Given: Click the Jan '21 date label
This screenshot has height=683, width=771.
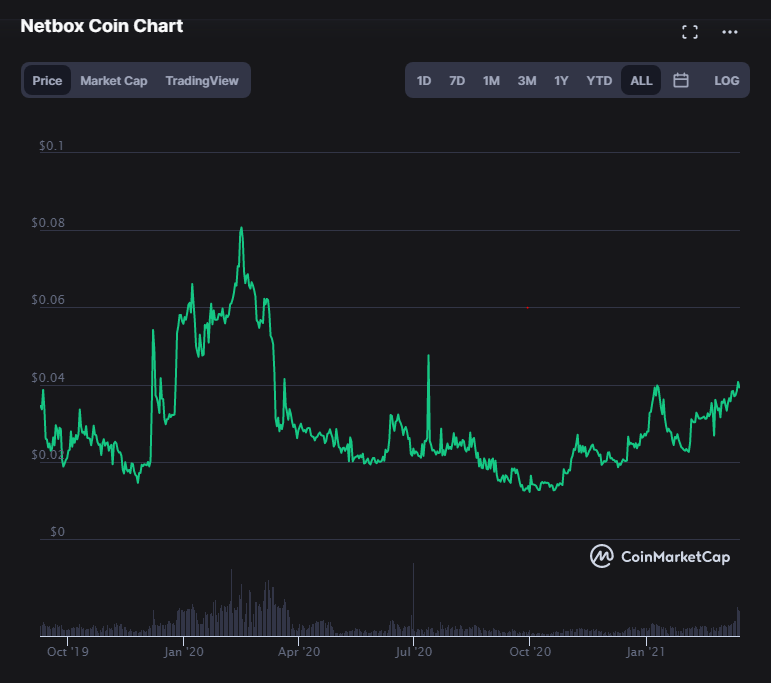Looking at the screenshot, I should 645,652.
